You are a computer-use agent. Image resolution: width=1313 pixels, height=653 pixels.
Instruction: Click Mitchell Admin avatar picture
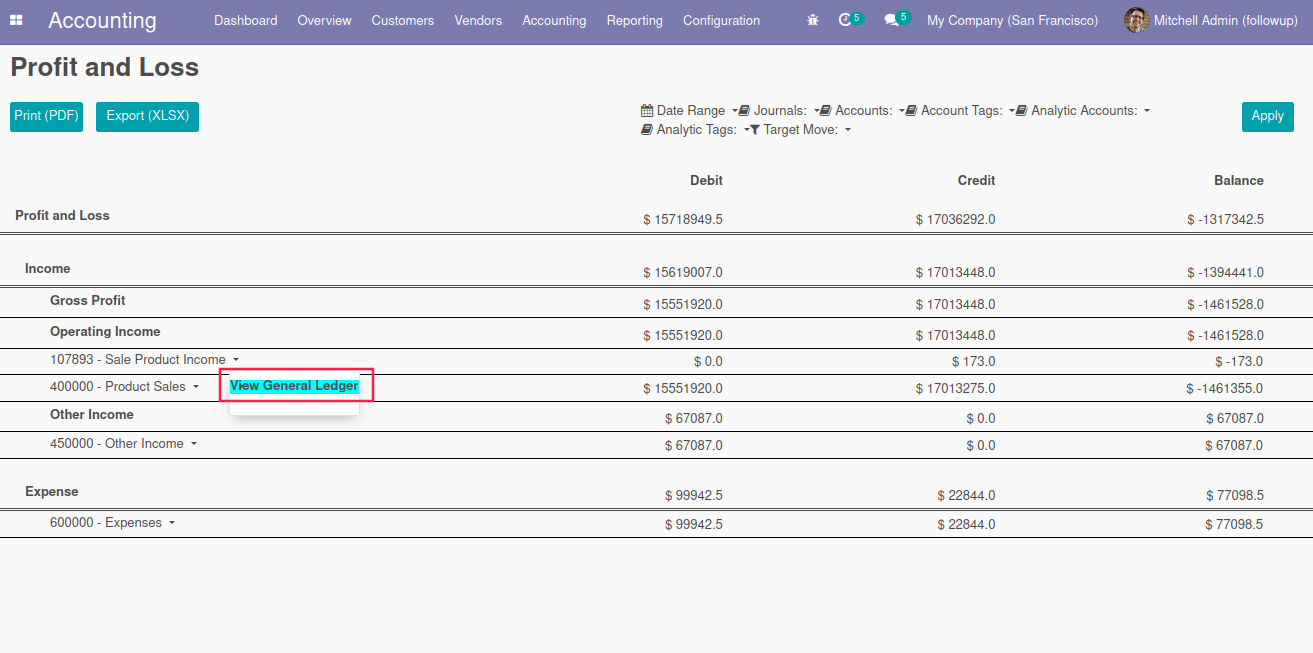coord(1136,20)
